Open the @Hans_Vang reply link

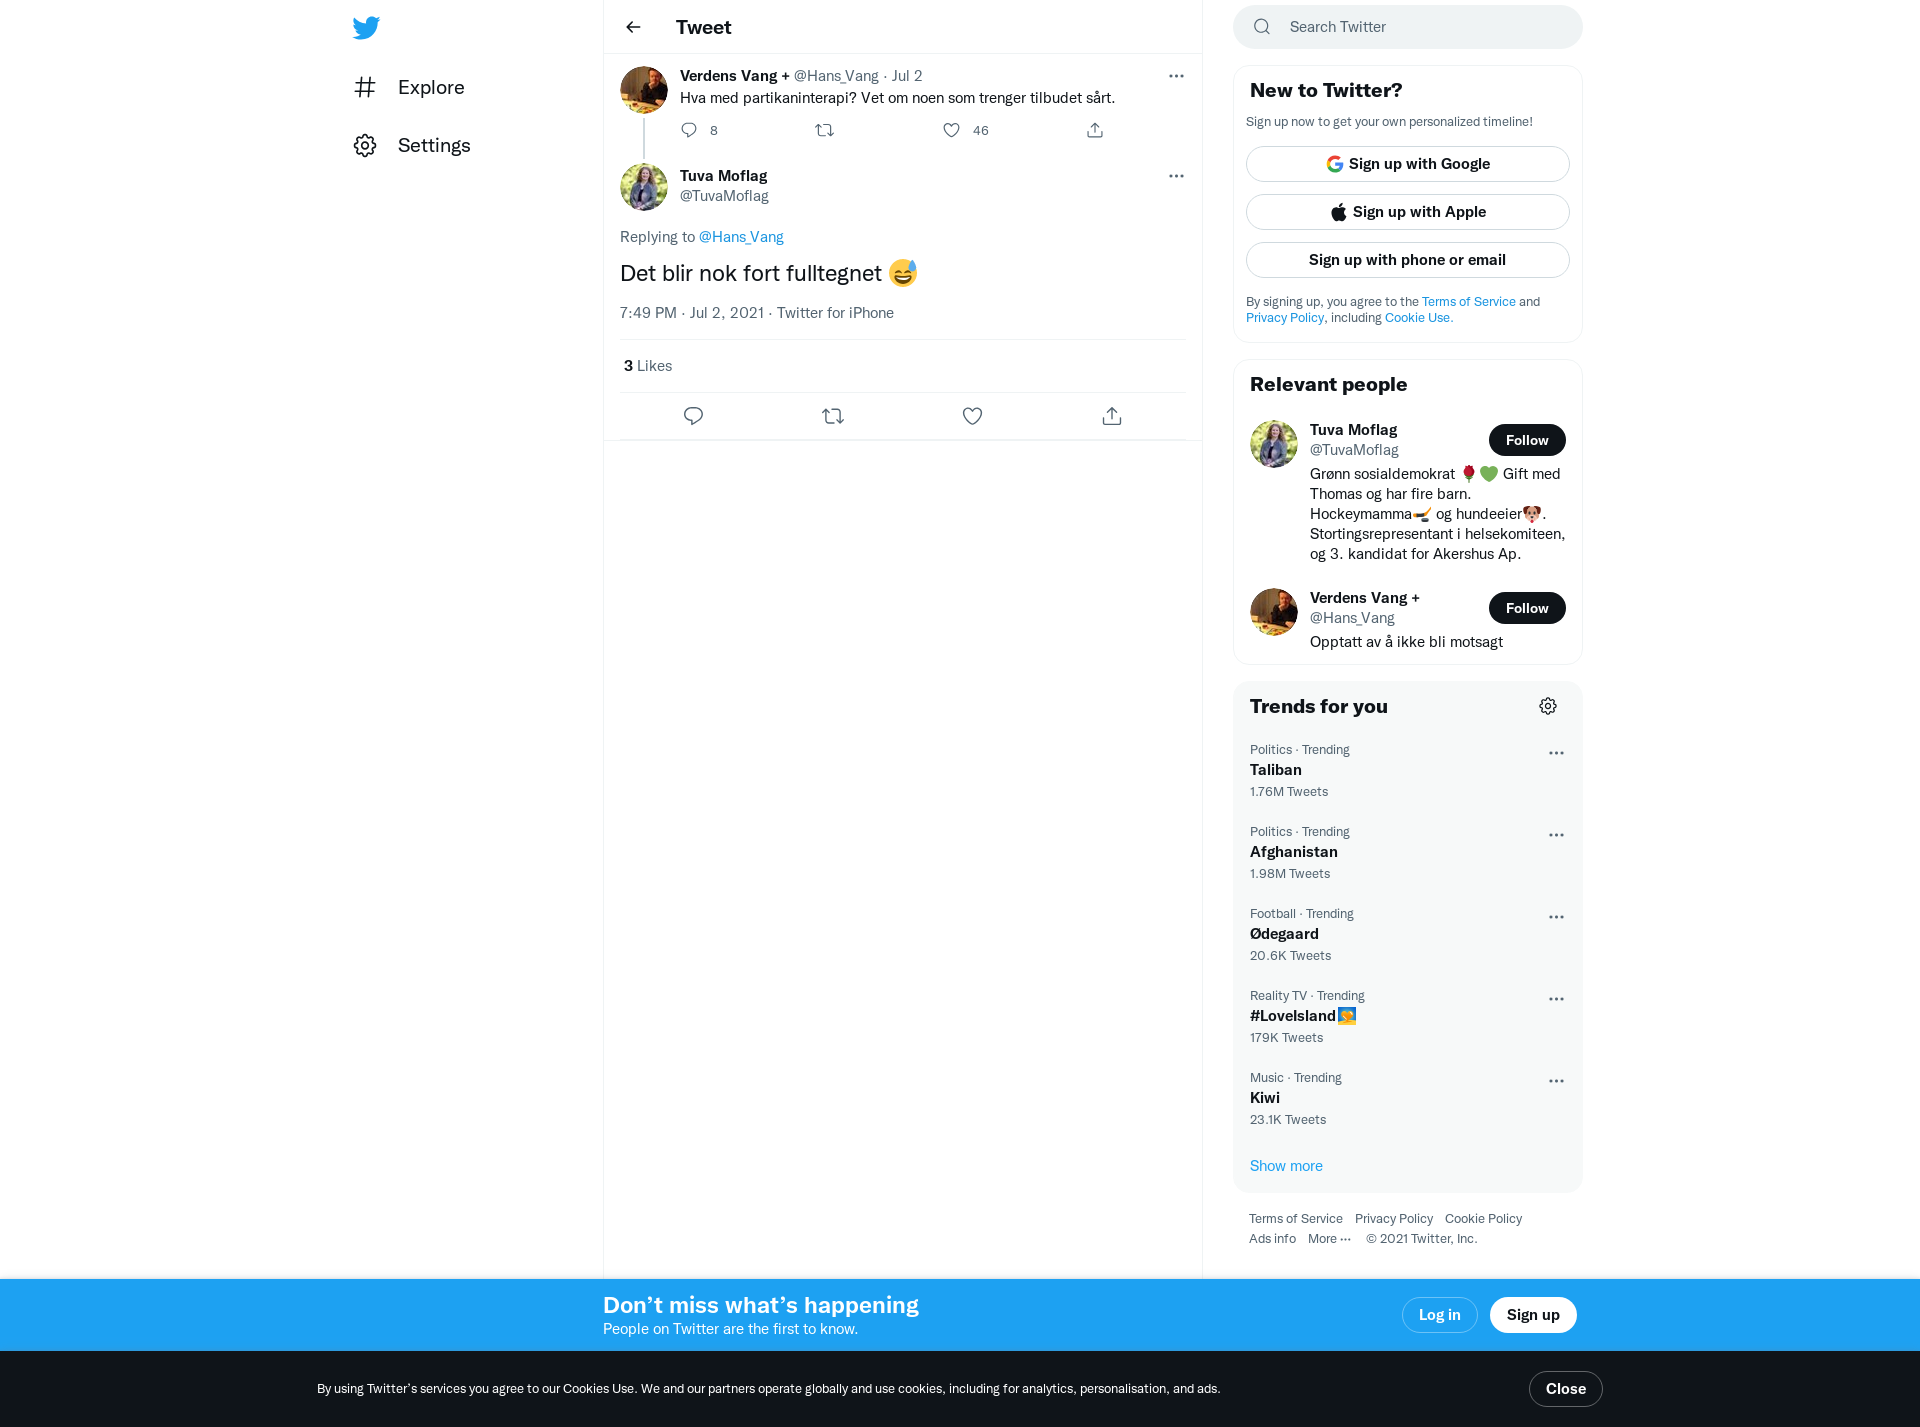point(741,237)
